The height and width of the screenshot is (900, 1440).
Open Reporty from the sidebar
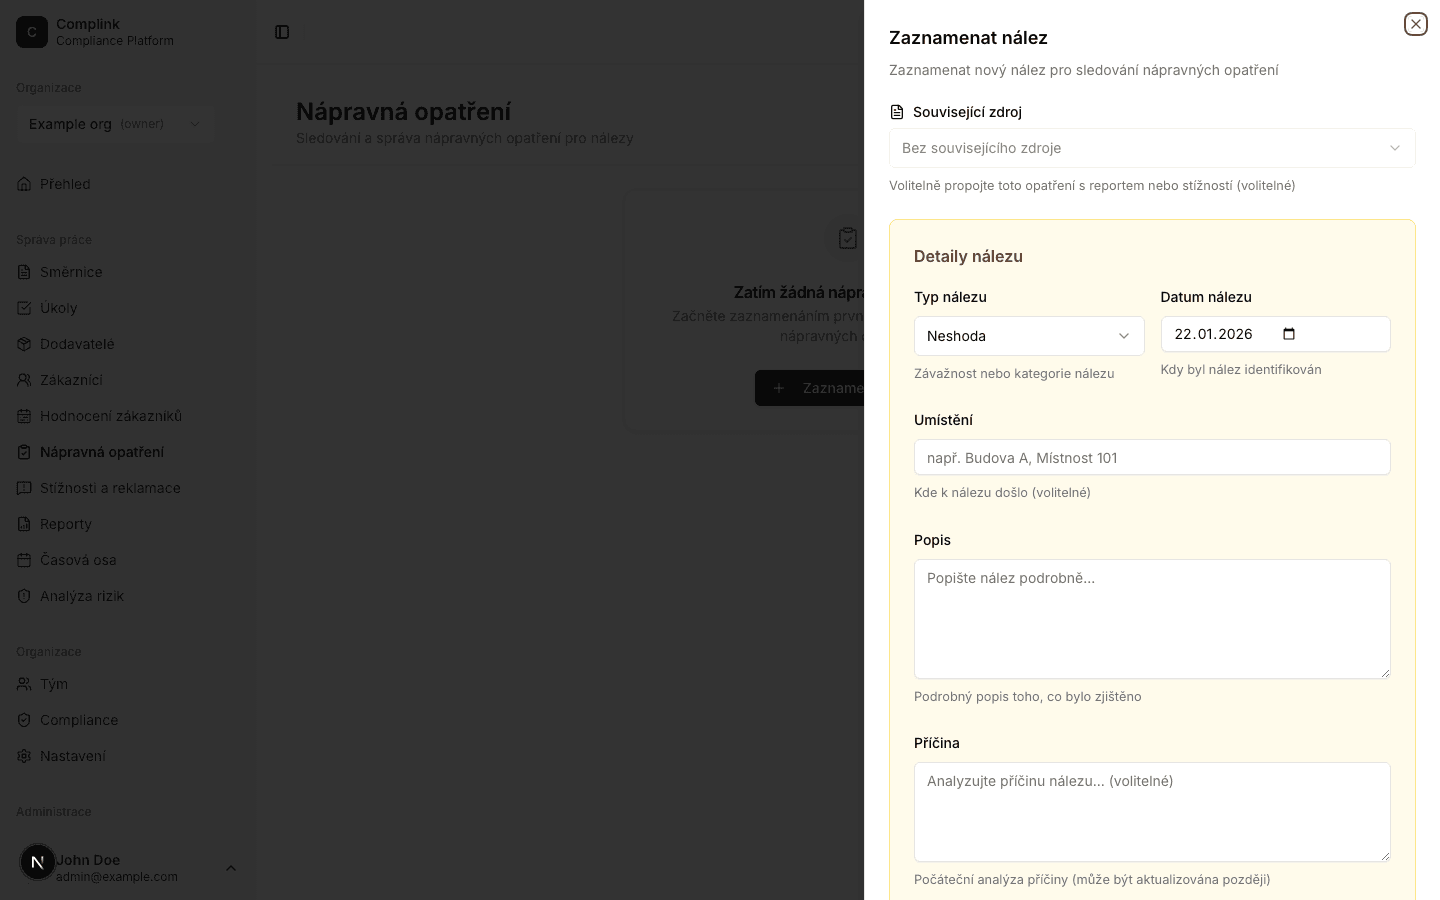tap(66, 524)
